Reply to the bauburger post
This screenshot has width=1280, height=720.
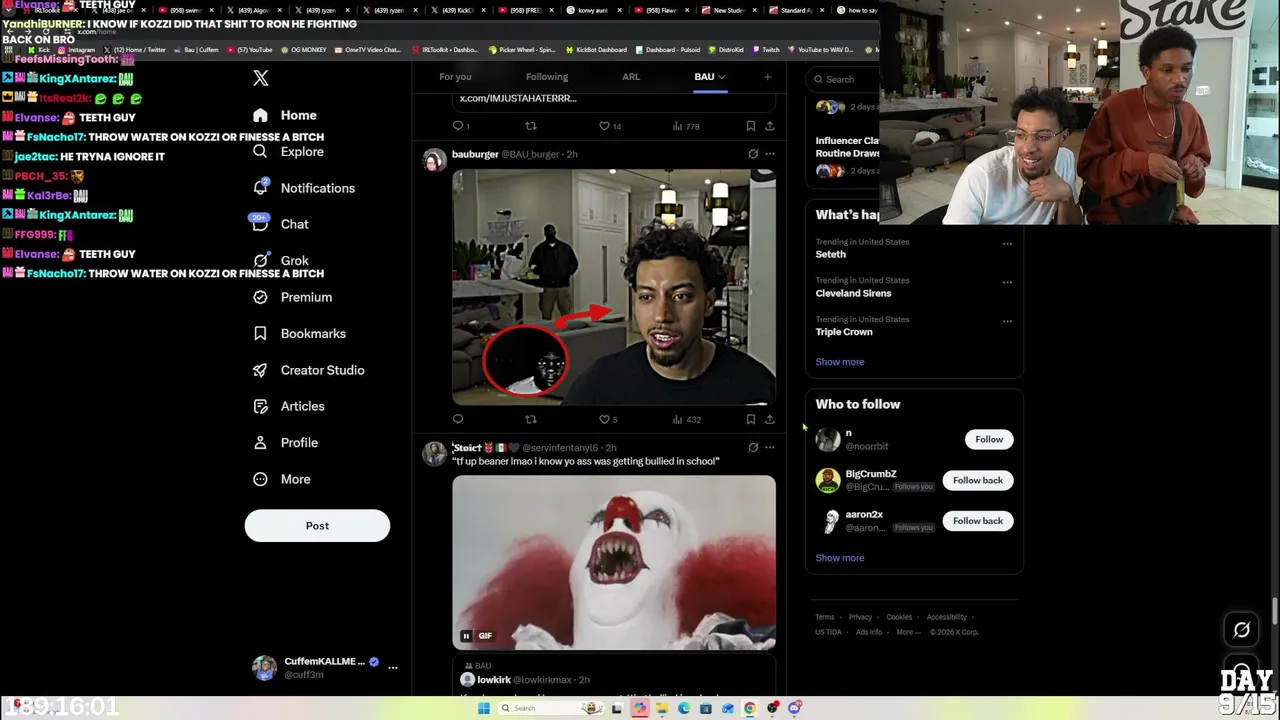458,419
